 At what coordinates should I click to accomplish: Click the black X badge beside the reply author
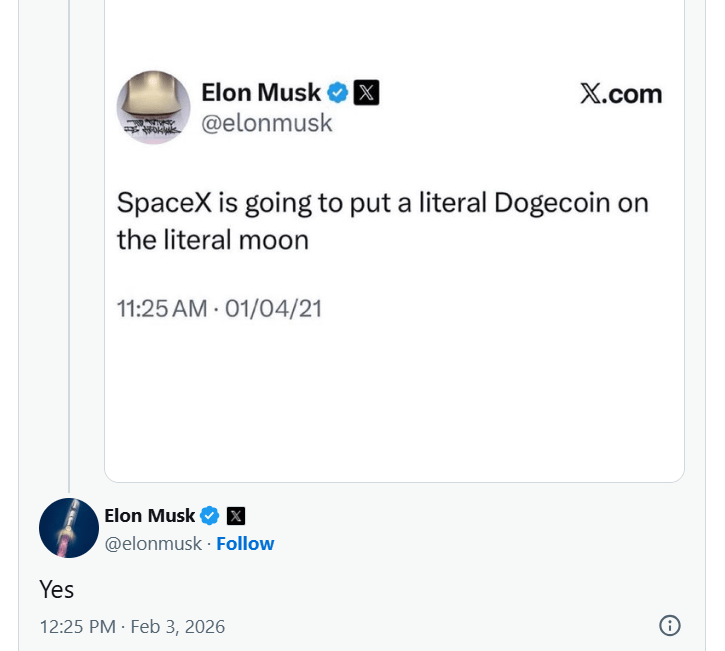[x=236, y=516]
